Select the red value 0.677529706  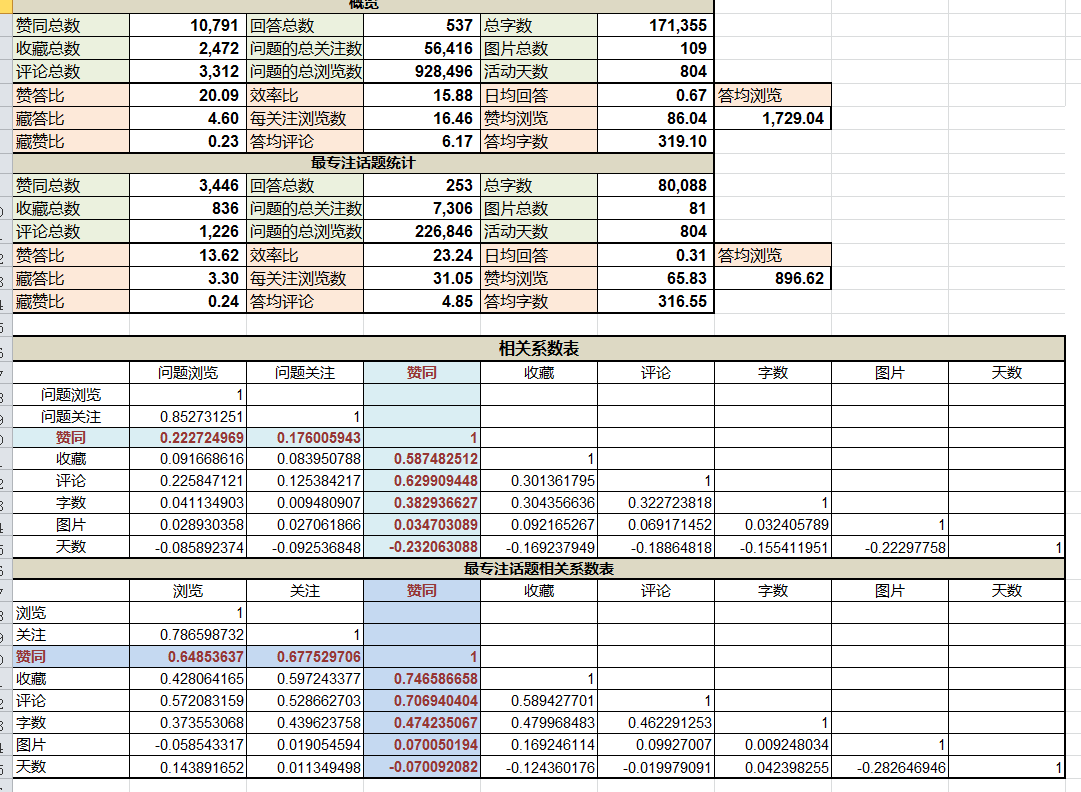(x=305, y=657)
